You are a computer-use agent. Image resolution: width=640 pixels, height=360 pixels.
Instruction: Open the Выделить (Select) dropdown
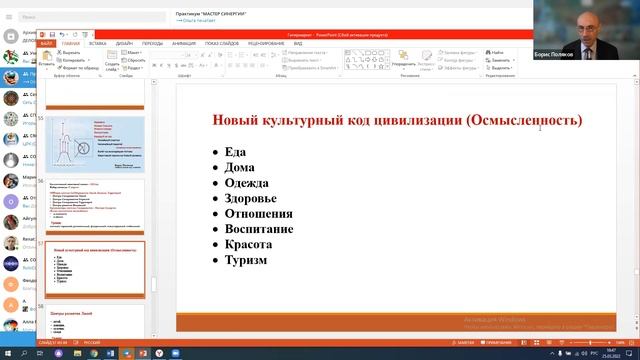click(x=499, y=68)
